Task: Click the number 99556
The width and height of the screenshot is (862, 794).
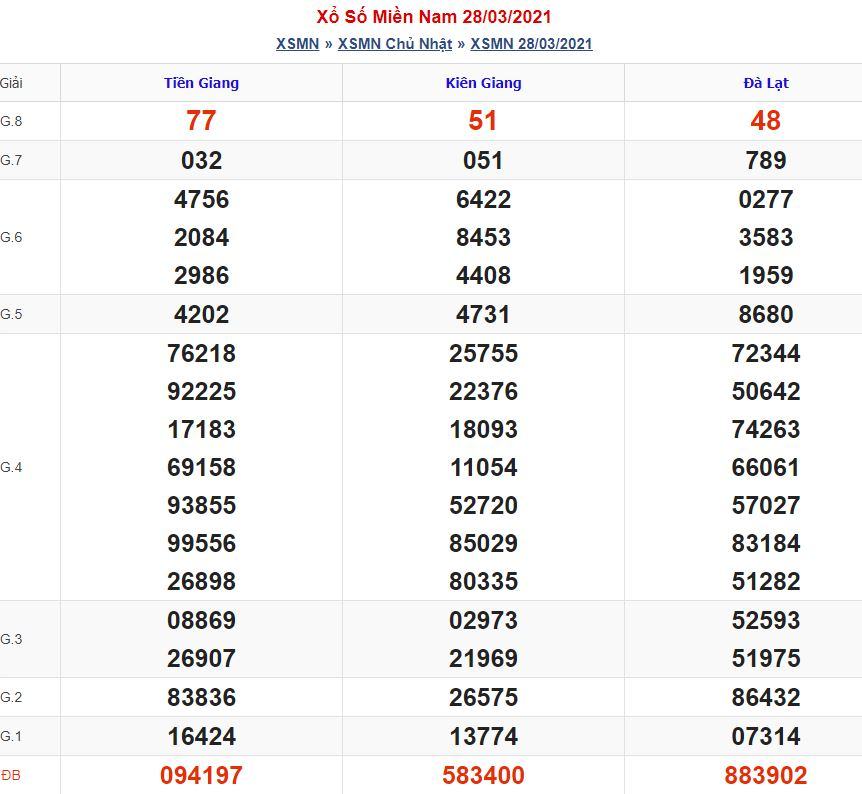Action: click(201, 543)
